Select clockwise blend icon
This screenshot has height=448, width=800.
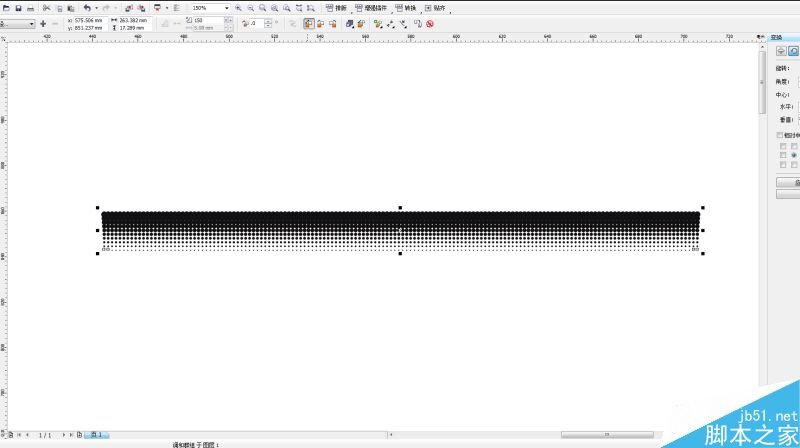320,23
